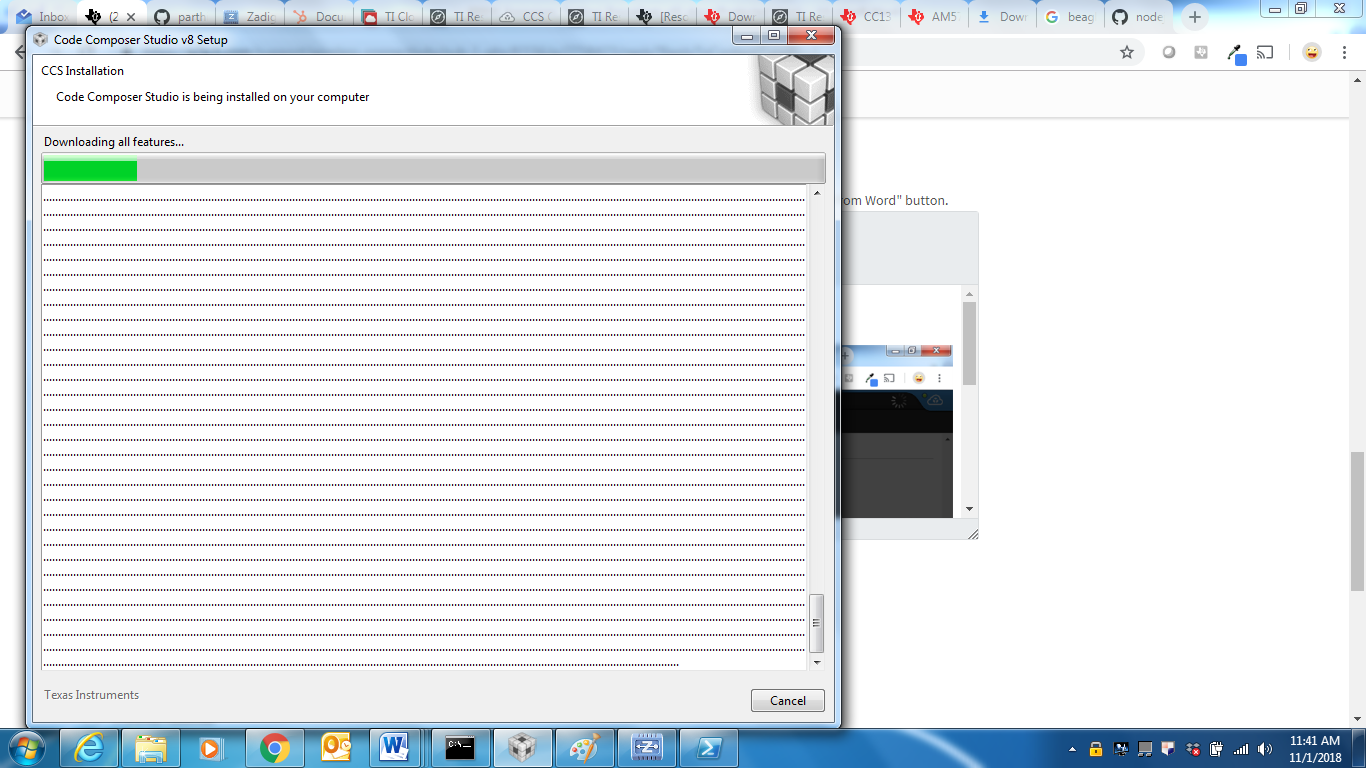Bookmark this page with the star icon

point(1127,52)
